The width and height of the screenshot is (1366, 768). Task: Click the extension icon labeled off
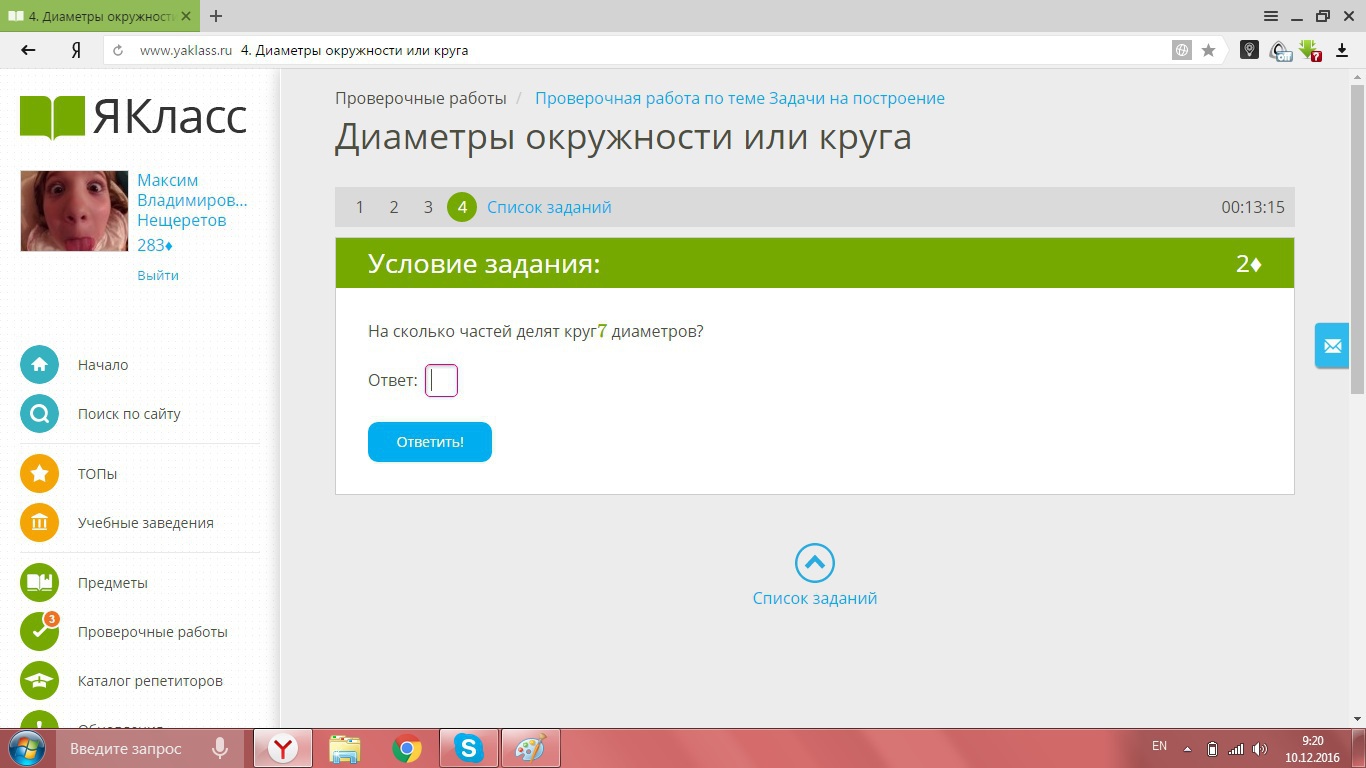point(1280,50)
